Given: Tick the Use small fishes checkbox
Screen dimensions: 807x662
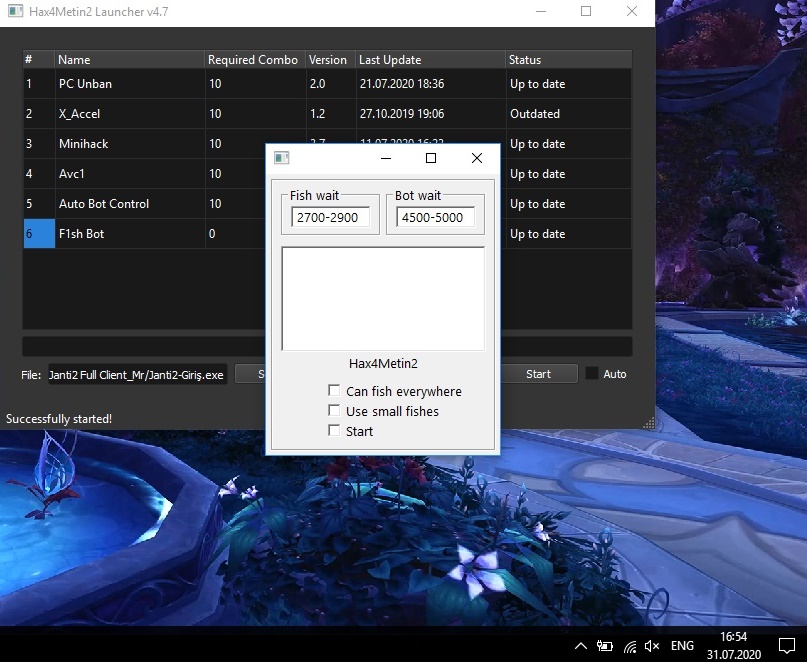Looking at the screenshot, I should tap(334, 411).
